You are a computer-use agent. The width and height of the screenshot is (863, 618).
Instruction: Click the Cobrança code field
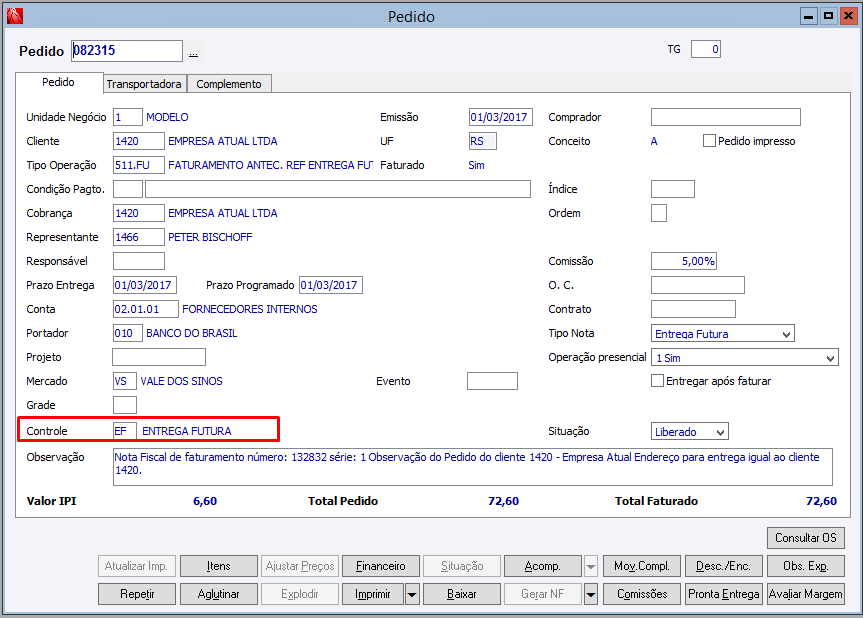coord(139,213)
